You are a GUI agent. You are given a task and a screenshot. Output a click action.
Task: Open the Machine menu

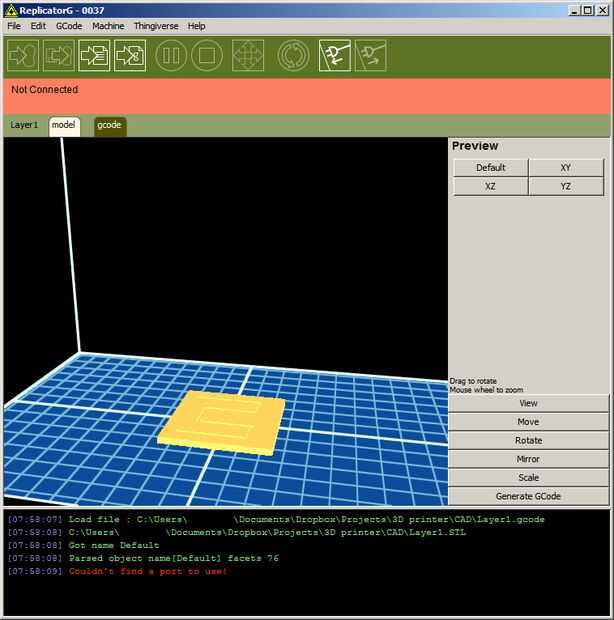point(108,26)
